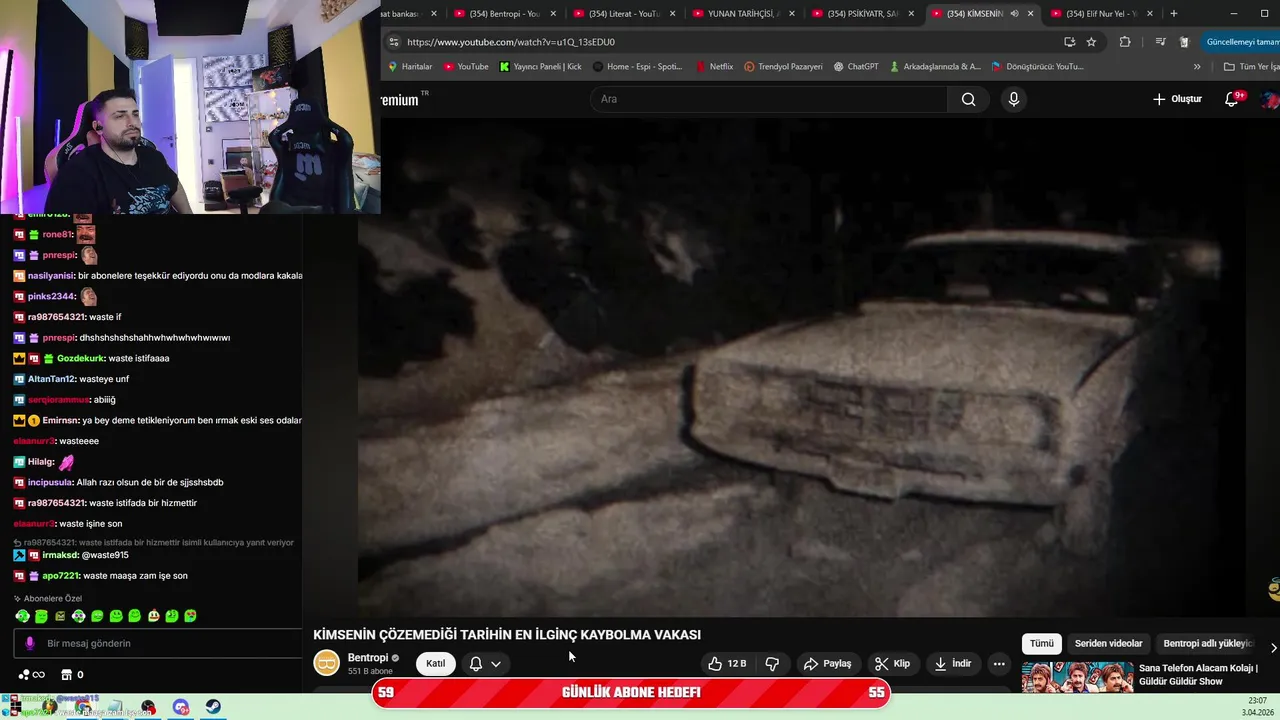The image size is (1280, 720).
Task: Open the media control icon in toolbar
Action: (x=1160, y=42)
